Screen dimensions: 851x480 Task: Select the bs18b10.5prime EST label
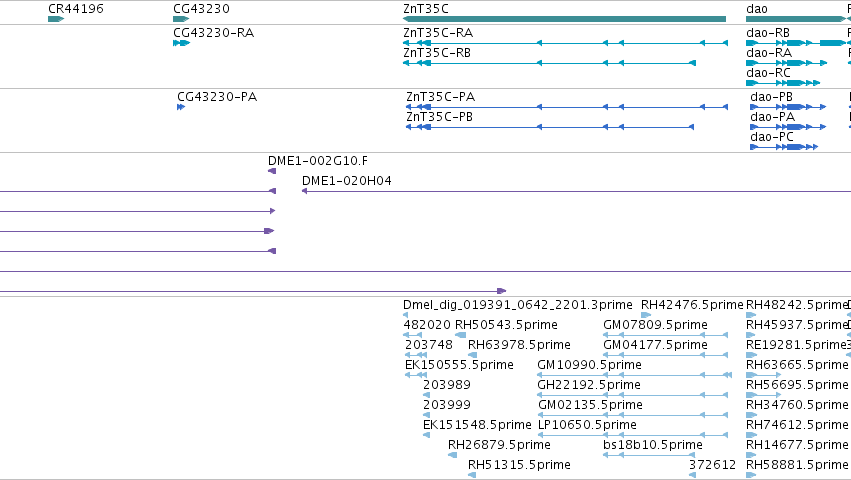(653, 445)
